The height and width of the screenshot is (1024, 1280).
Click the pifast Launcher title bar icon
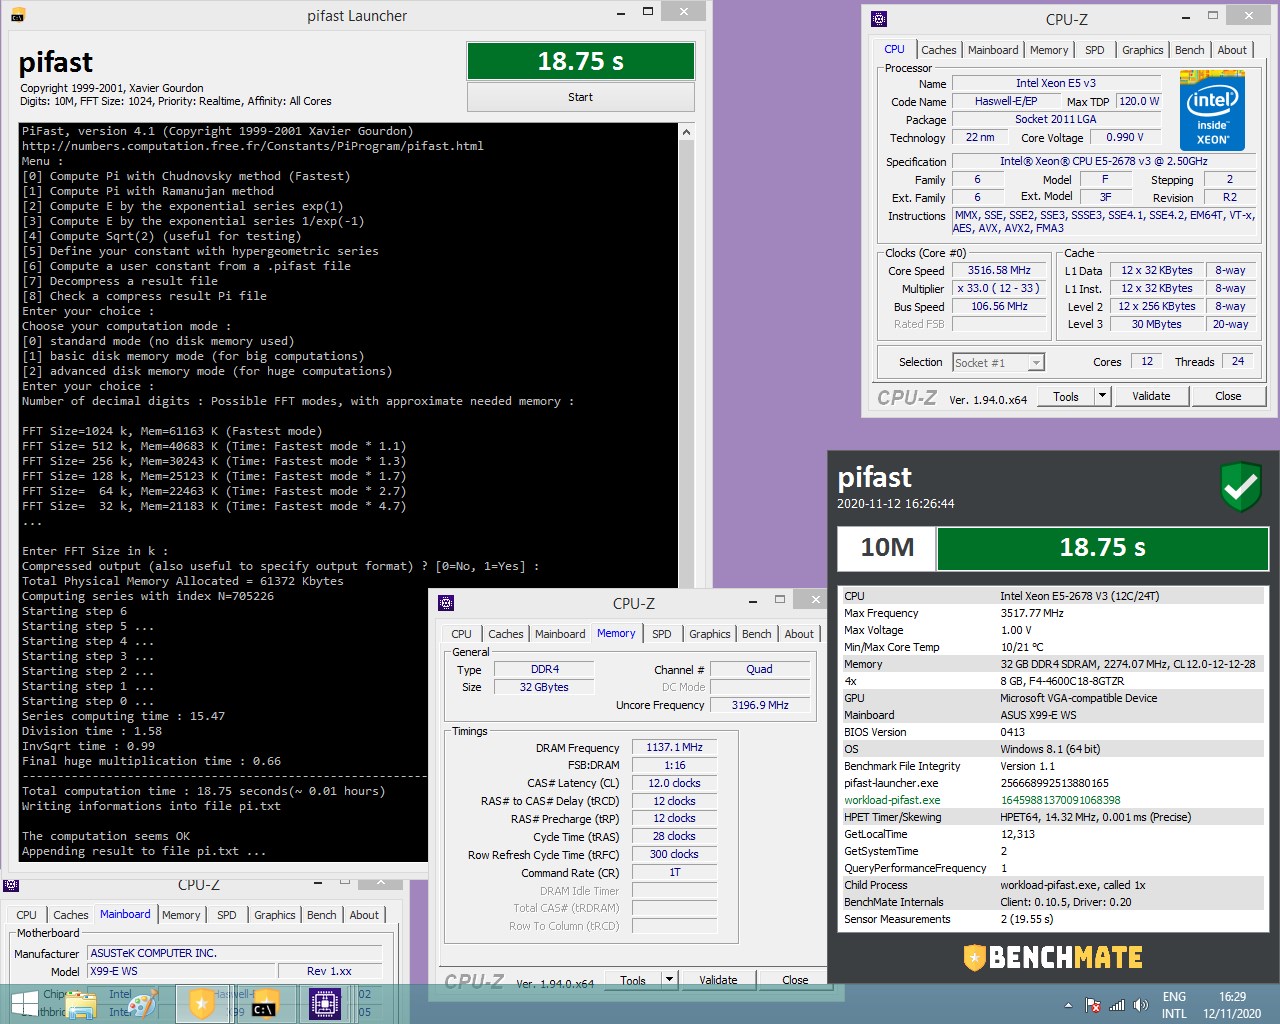pos(18,15)
